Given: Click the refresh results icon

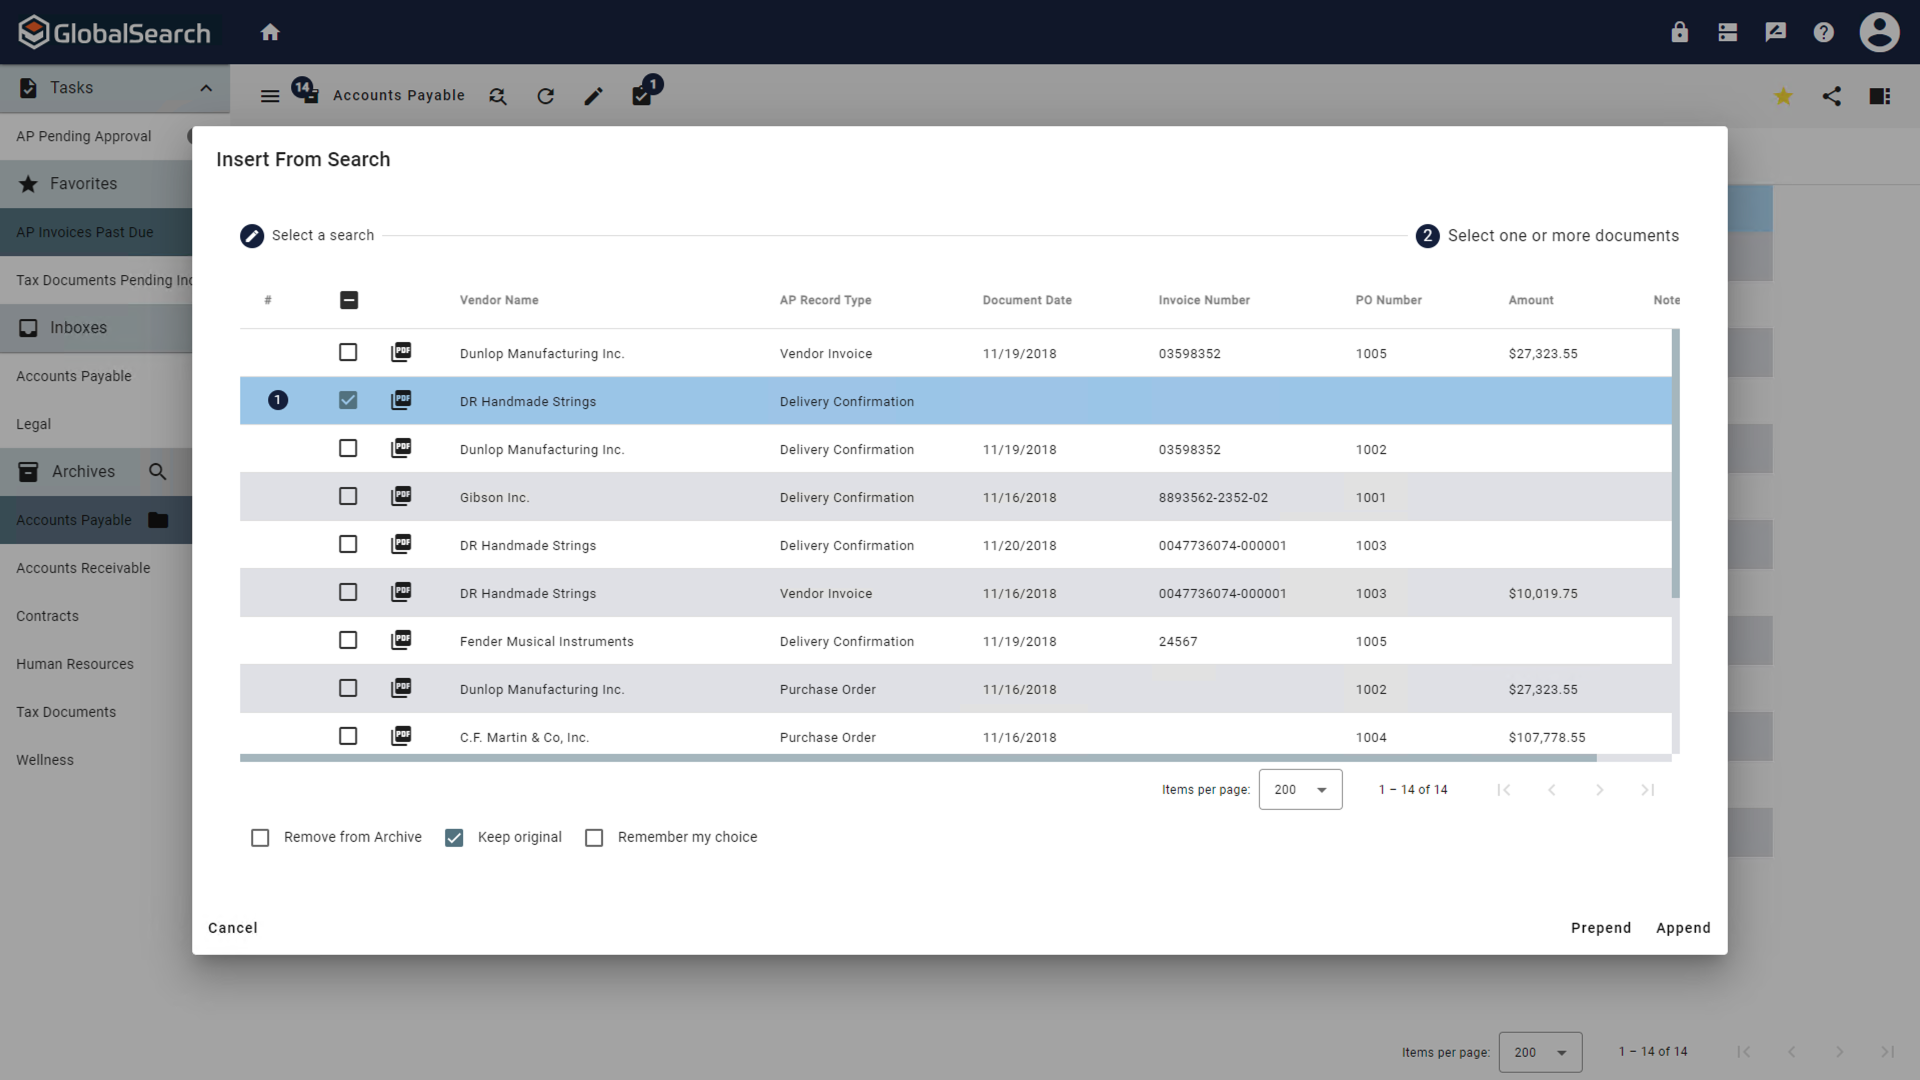Looking at the screenshot, I should click(546, 96).
